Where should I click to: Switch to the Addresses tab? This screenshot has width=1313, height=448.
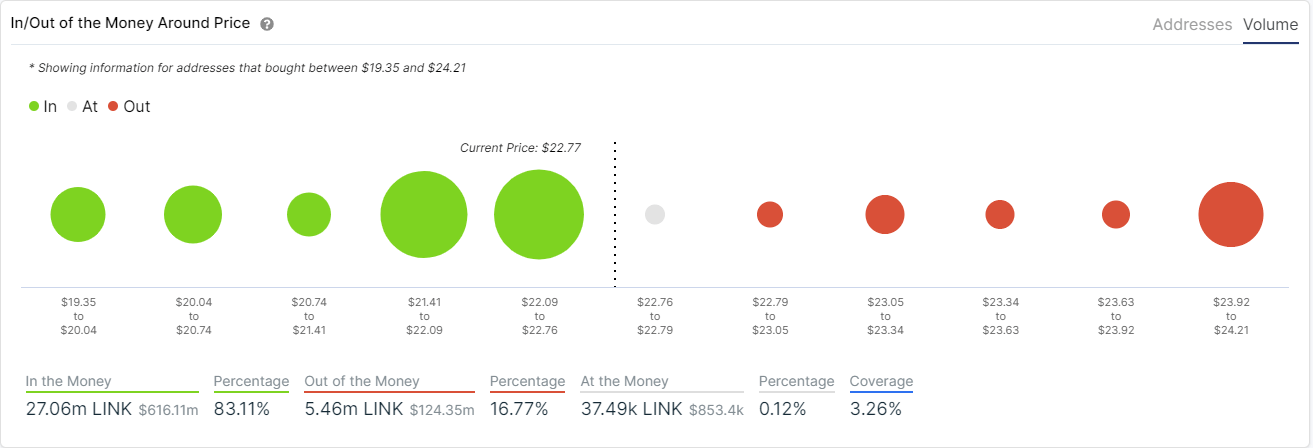pos(1192,24)
